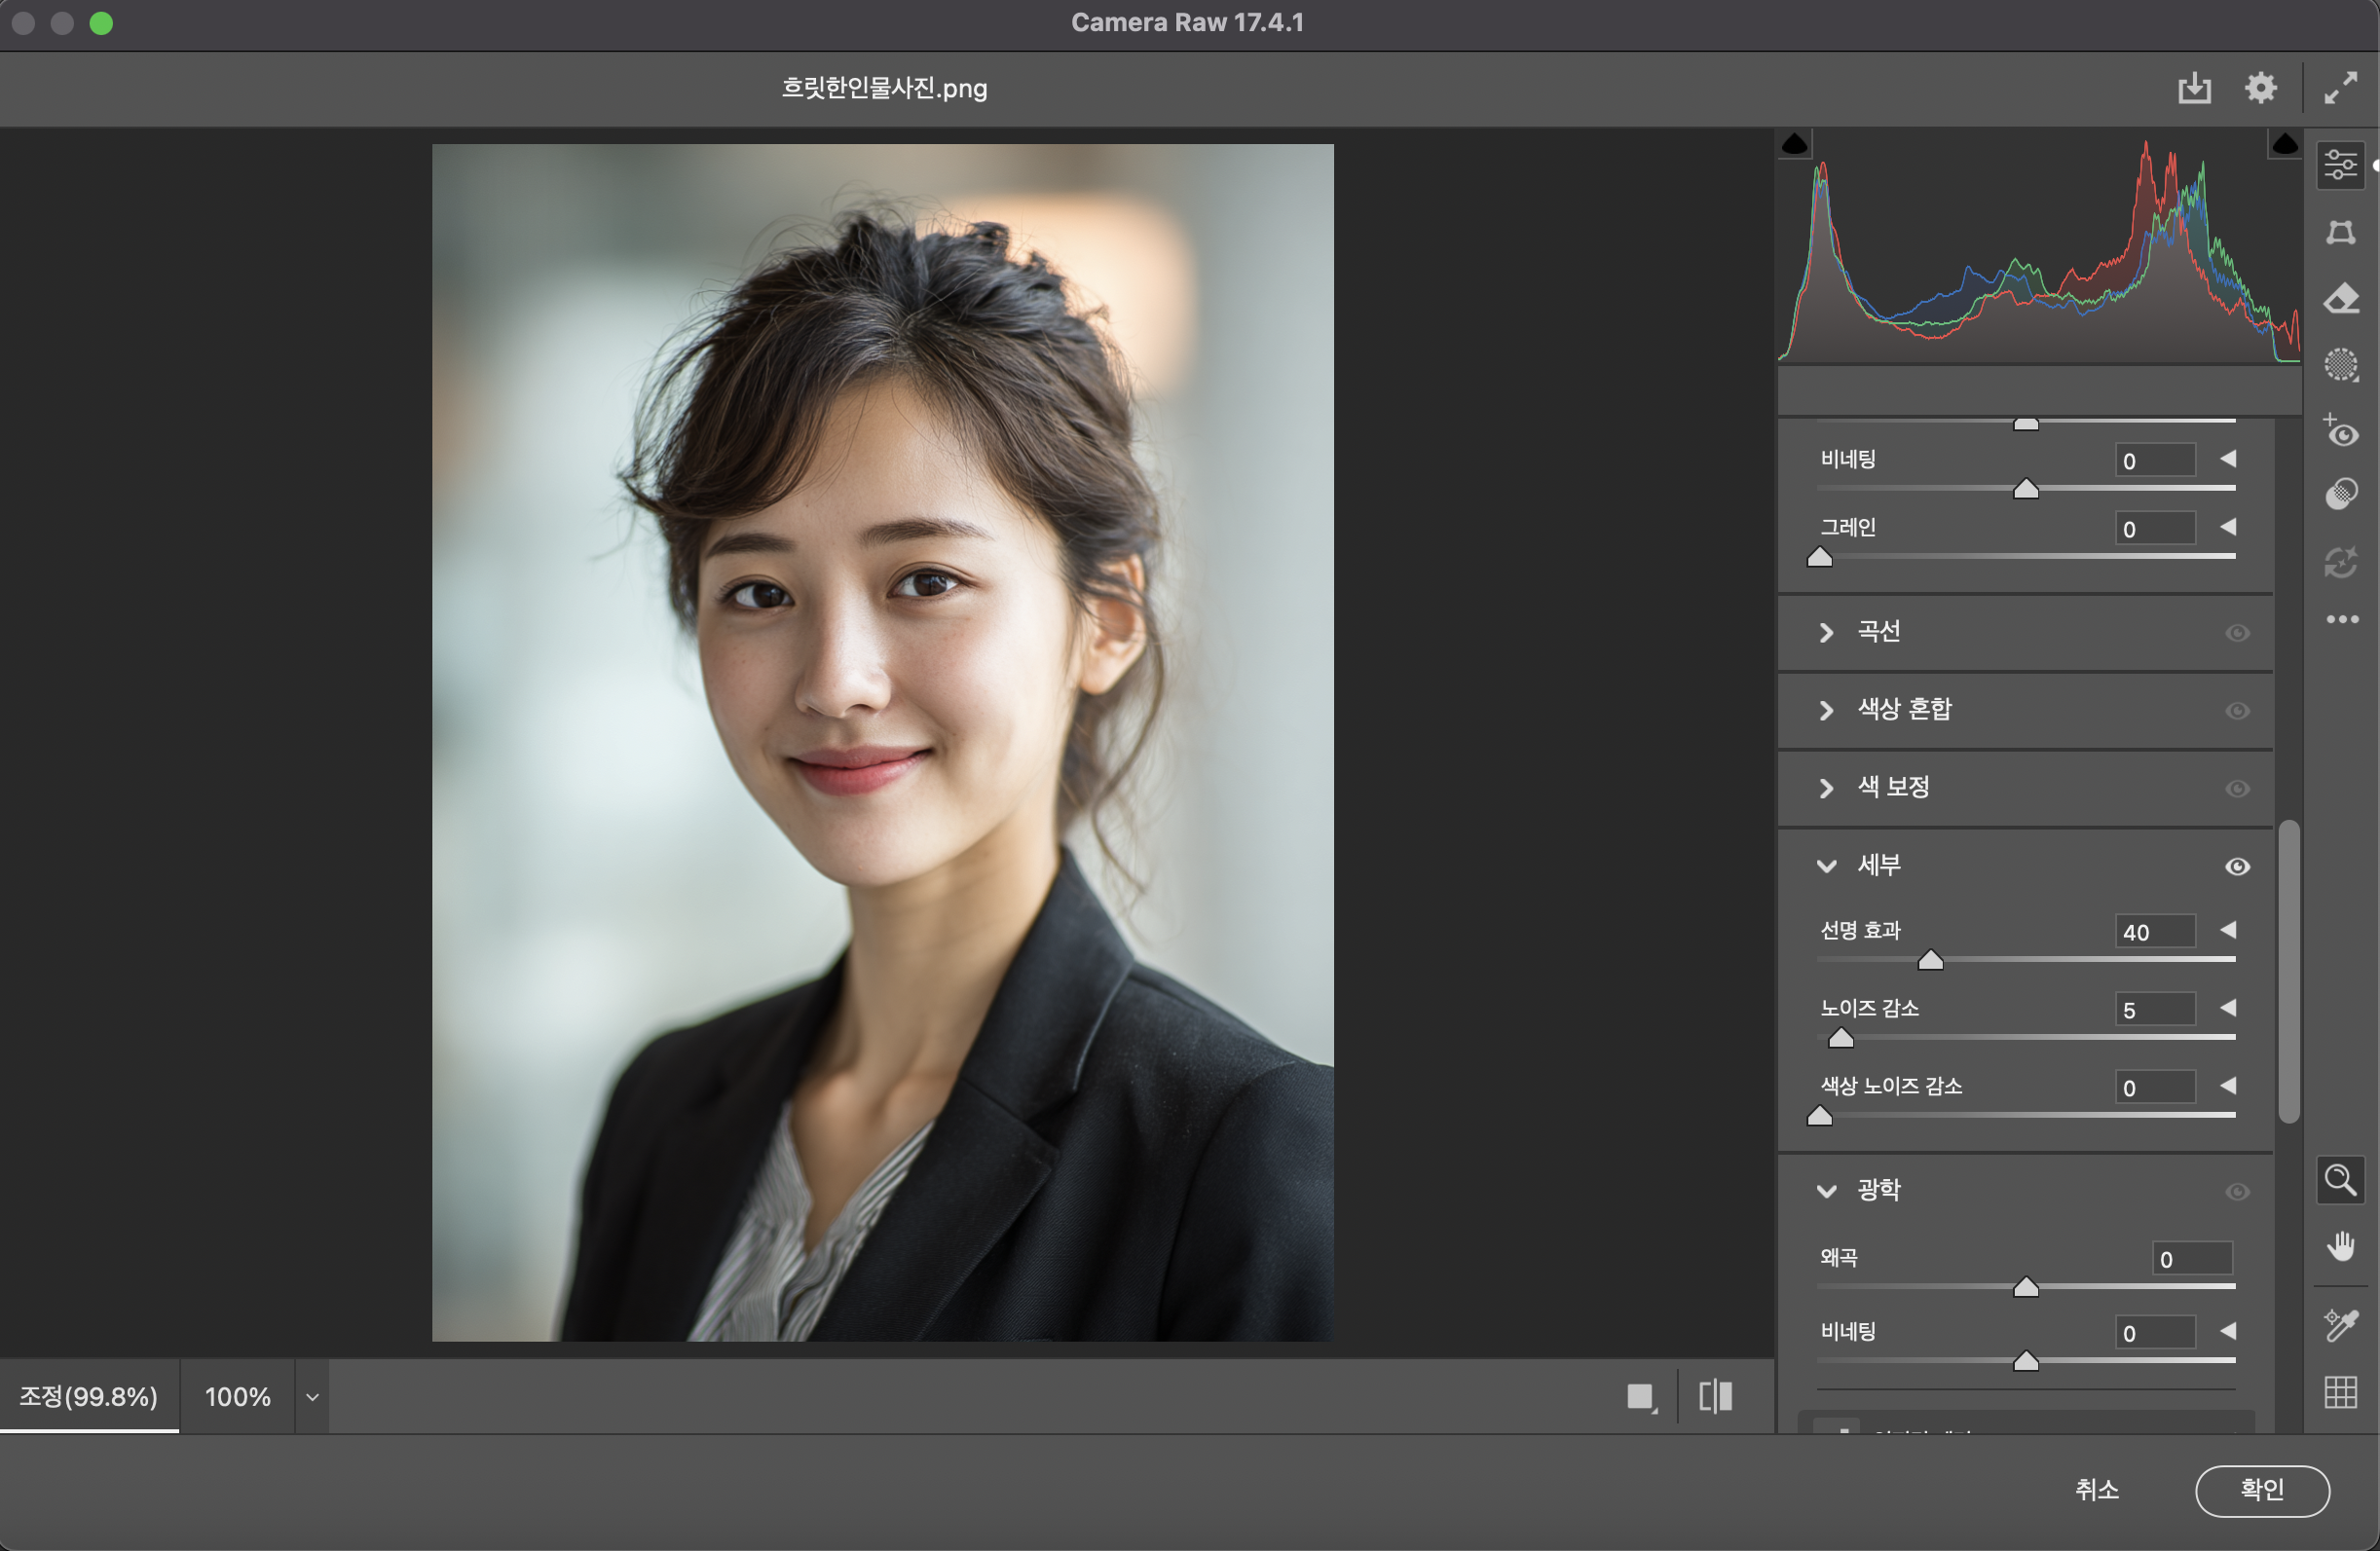Viewport: 2380px width, 1551px height.
Task: Select the Zoom magnifier tool
Action: [2340, 1181]
